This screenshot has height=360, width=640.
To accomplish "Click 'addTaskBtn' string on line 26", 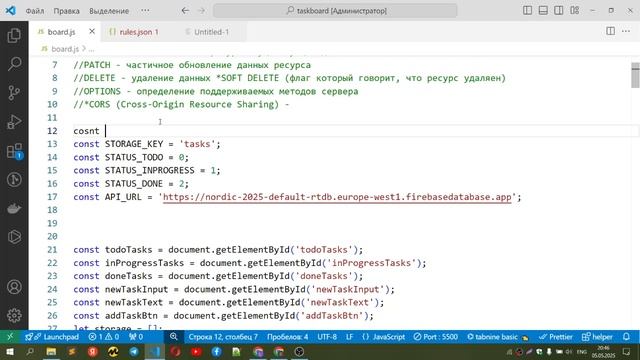I will [x=331, y=316].
